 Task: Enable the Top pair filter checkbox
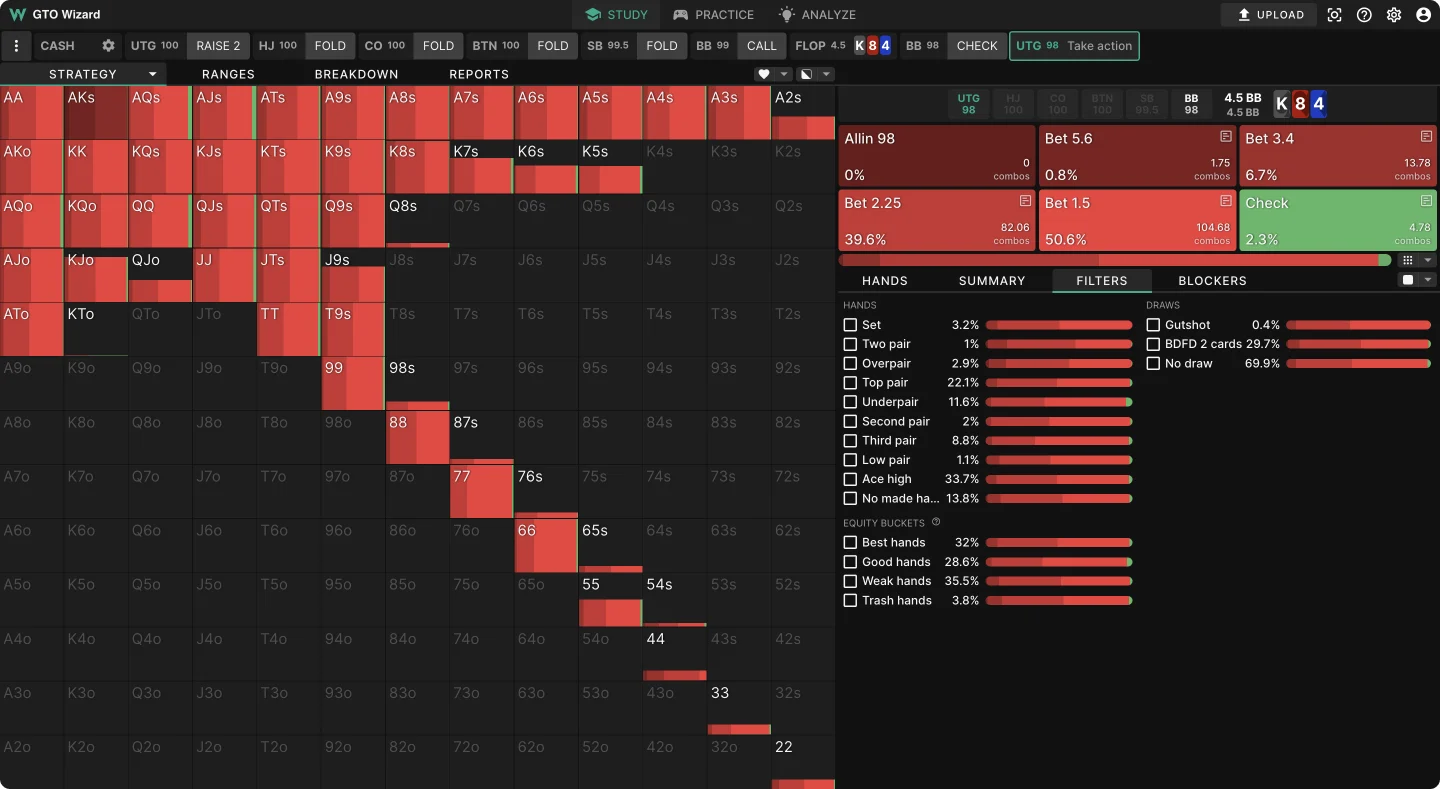coord(850,383)
